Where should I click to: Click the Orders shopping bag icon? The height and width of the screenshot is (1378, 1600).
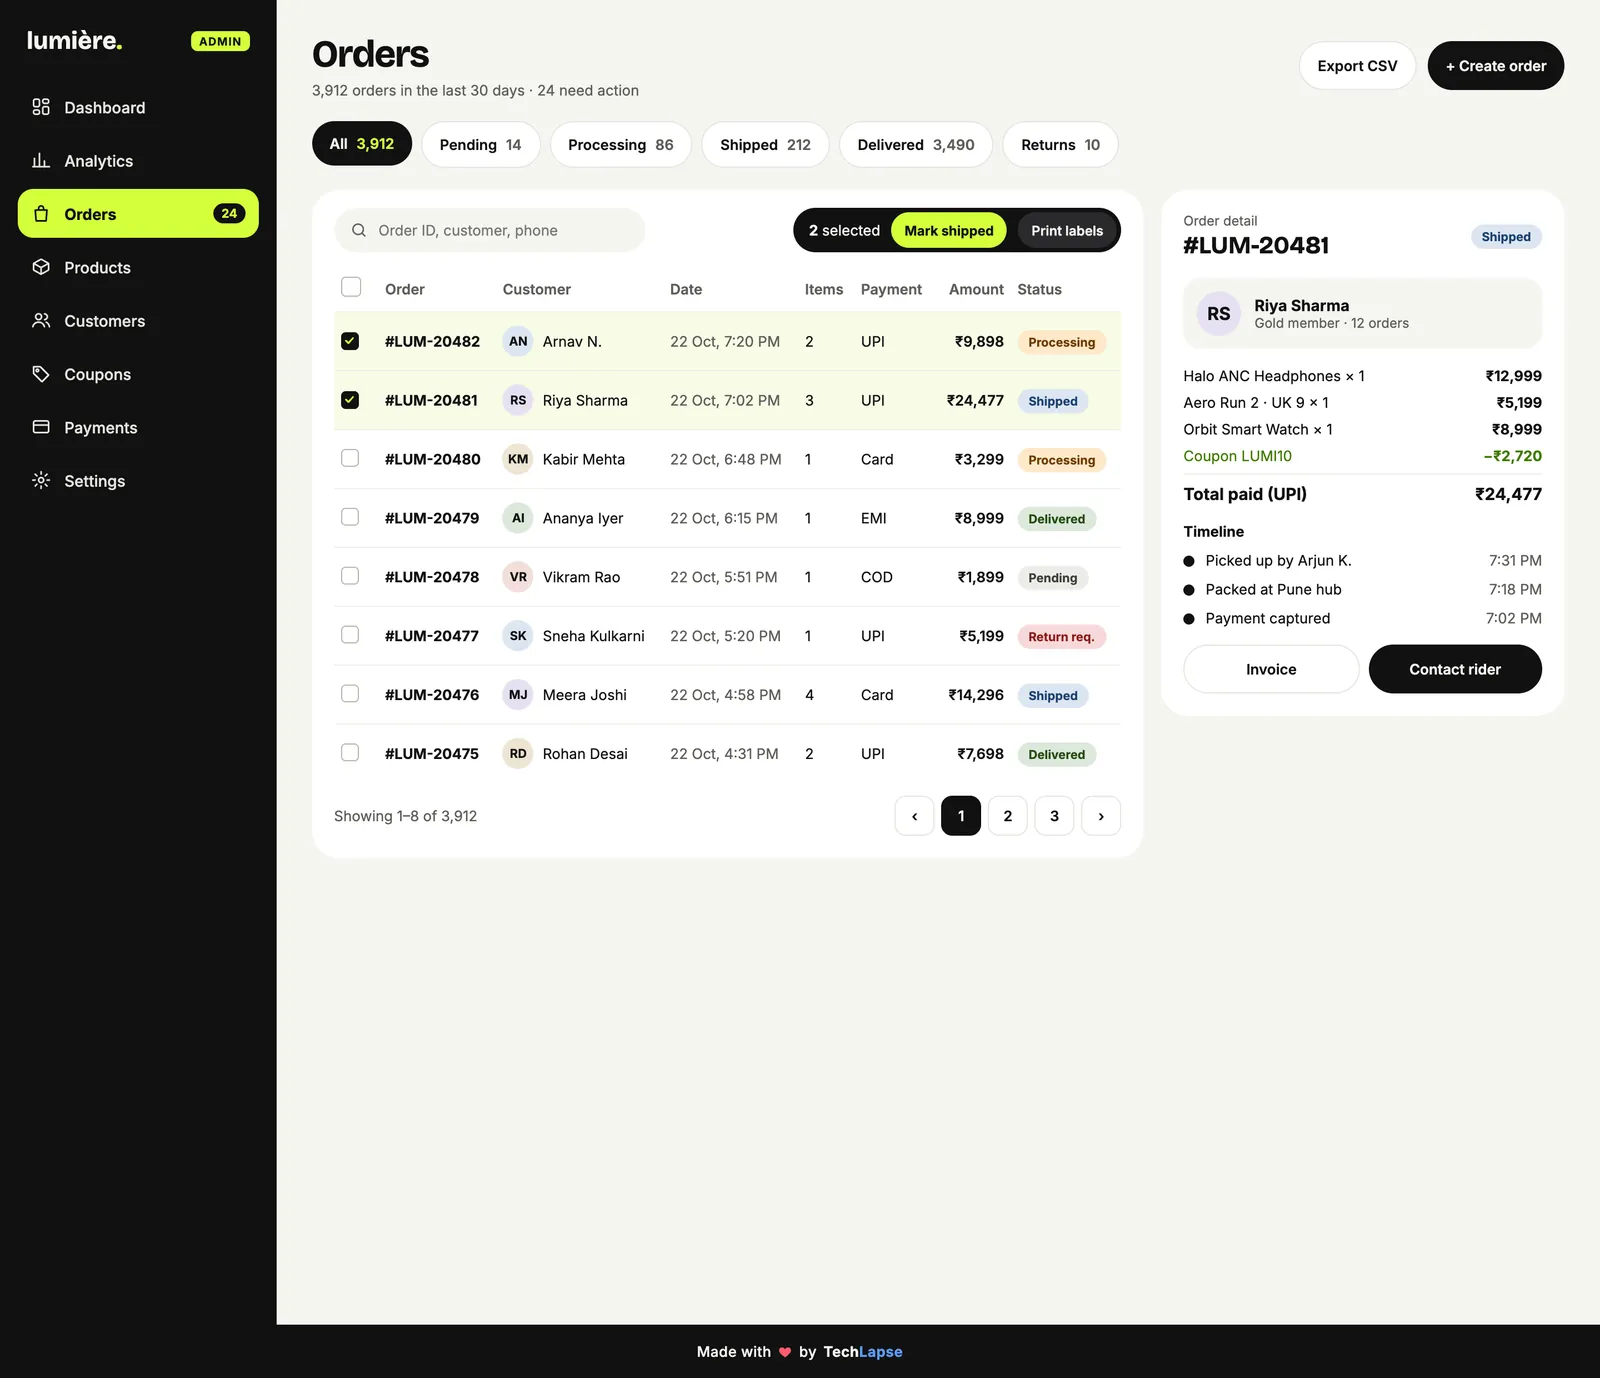tap(41, 214)
